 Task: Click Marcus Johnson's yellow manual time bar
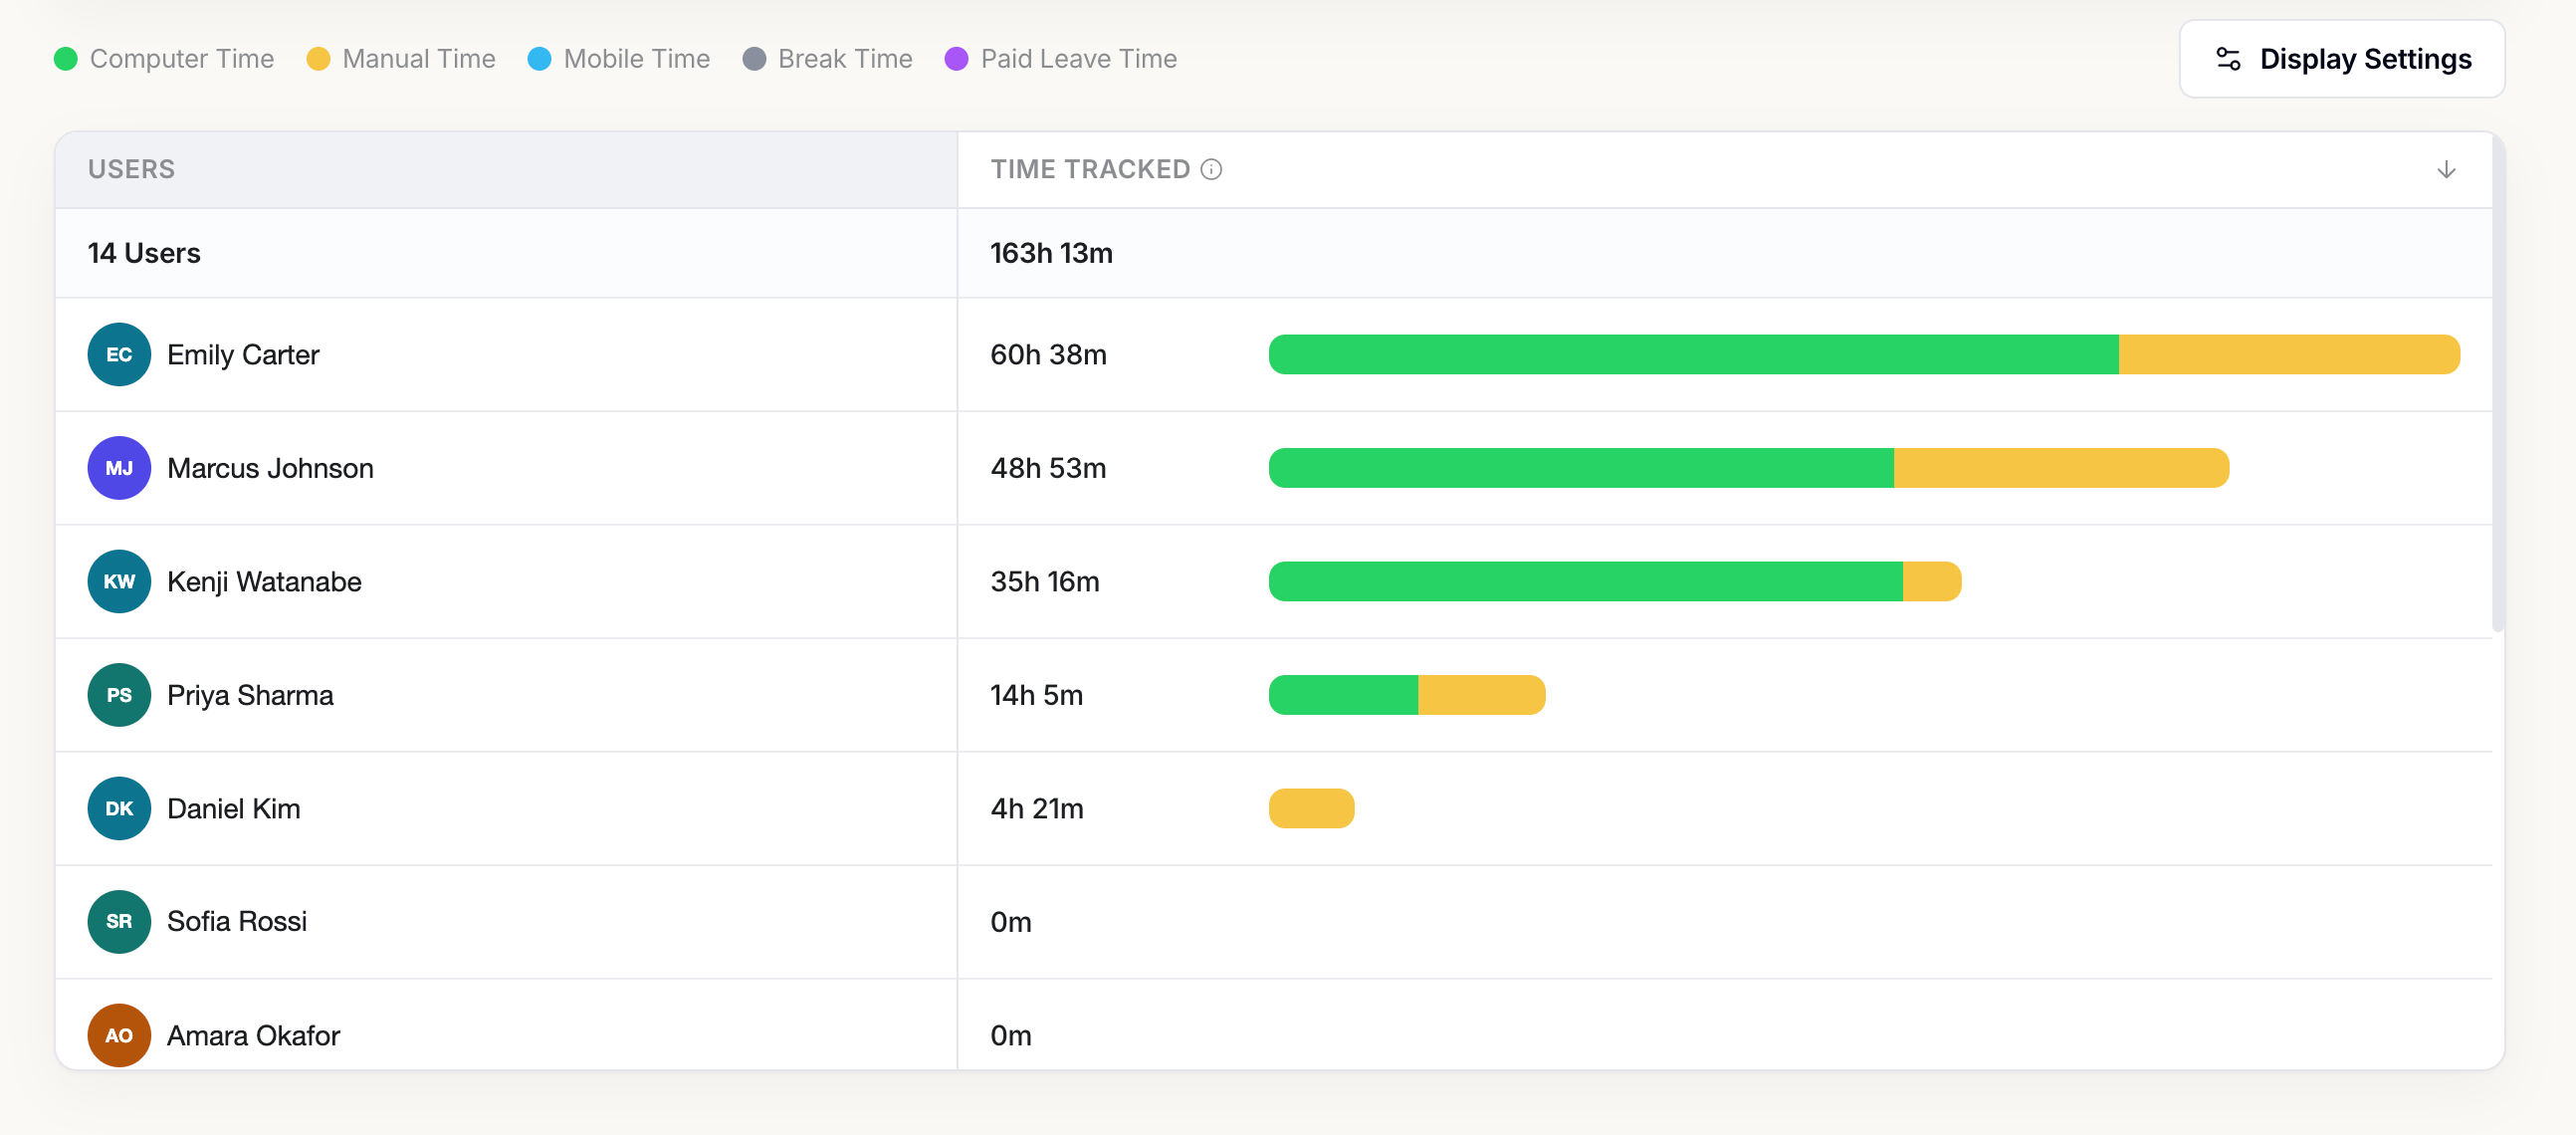tap(2061, 468)
